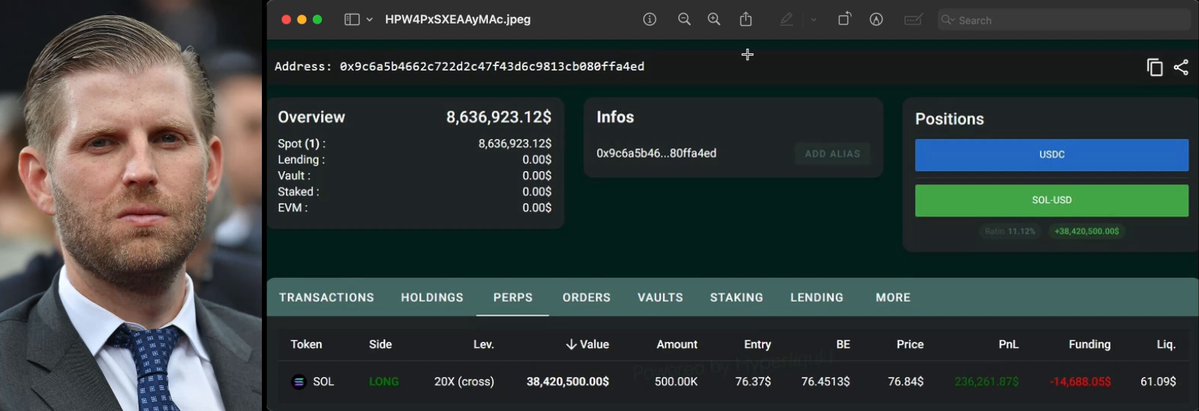Click the SOL token icon in row
The width and height of the screenshot is (1199, 411).
click(x=299, y=381)
